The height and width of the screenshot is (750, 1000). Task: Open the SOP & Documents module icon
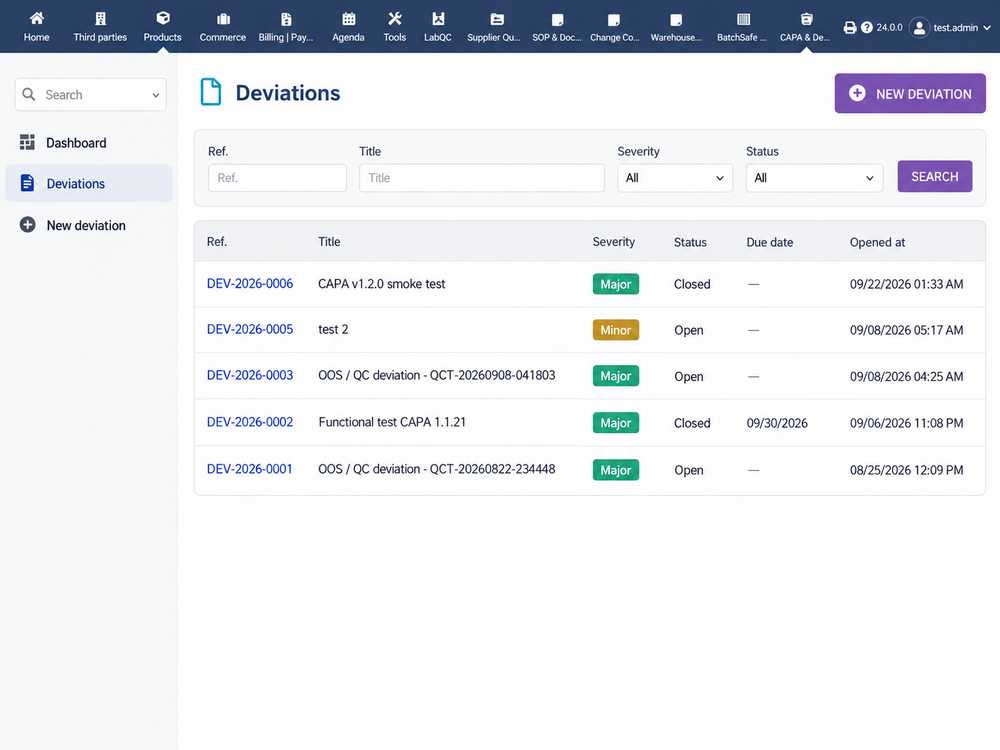point(557,20)
